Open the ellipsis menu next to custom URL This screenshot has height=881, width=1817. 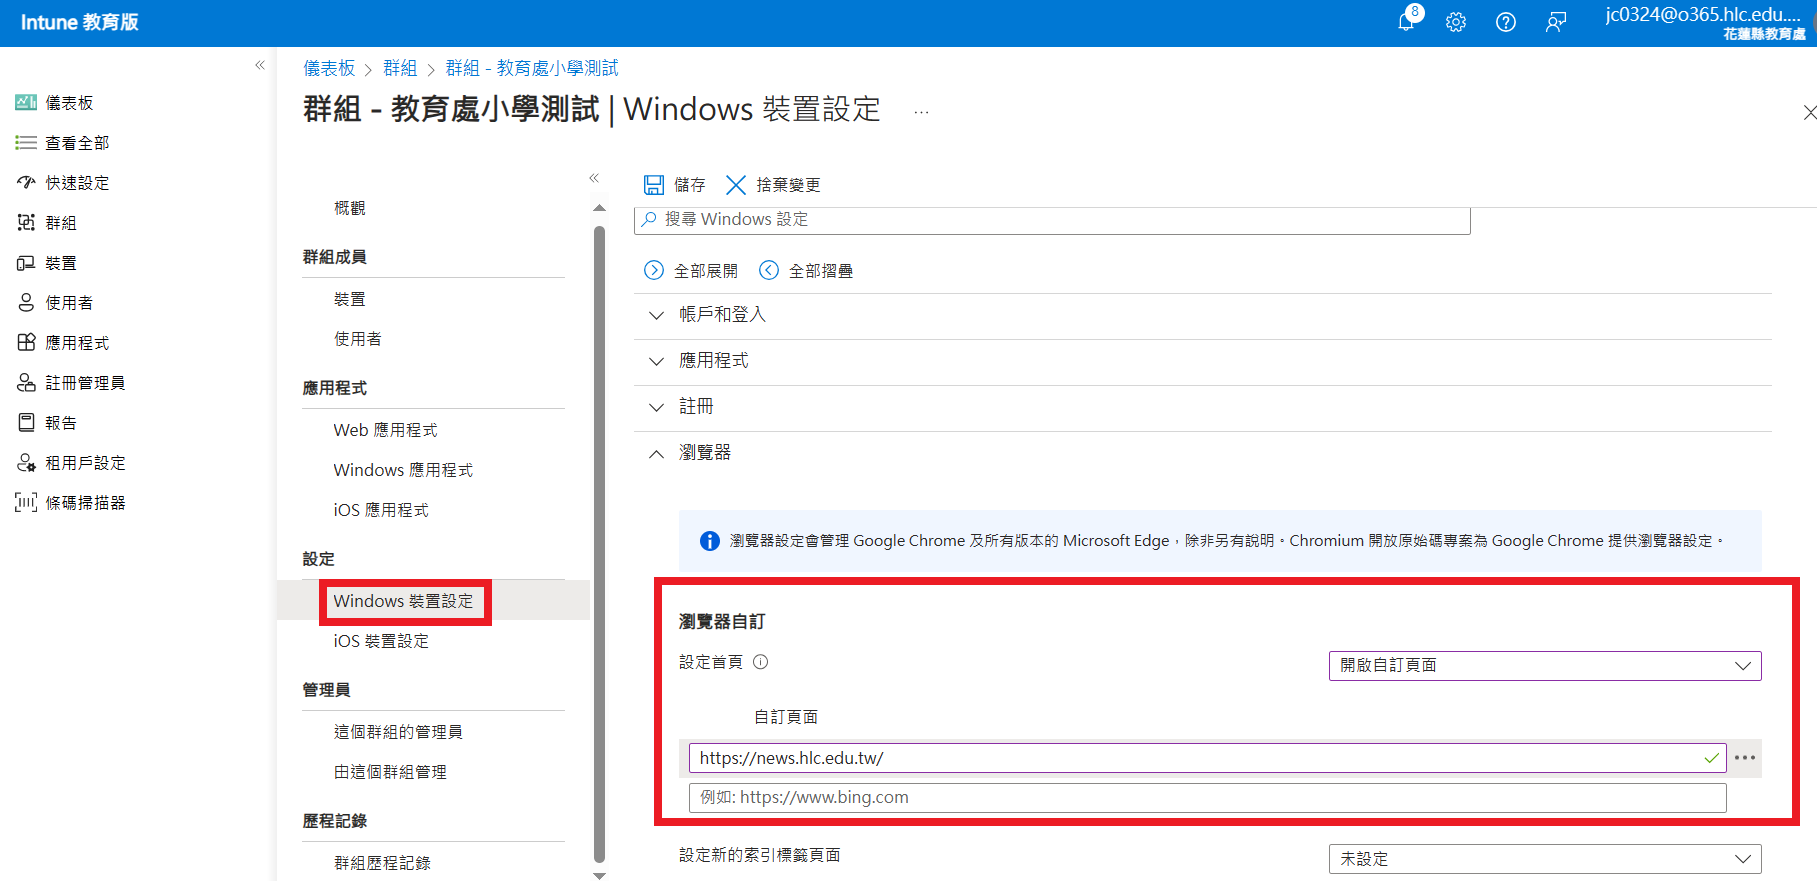tap(1745, 758)
